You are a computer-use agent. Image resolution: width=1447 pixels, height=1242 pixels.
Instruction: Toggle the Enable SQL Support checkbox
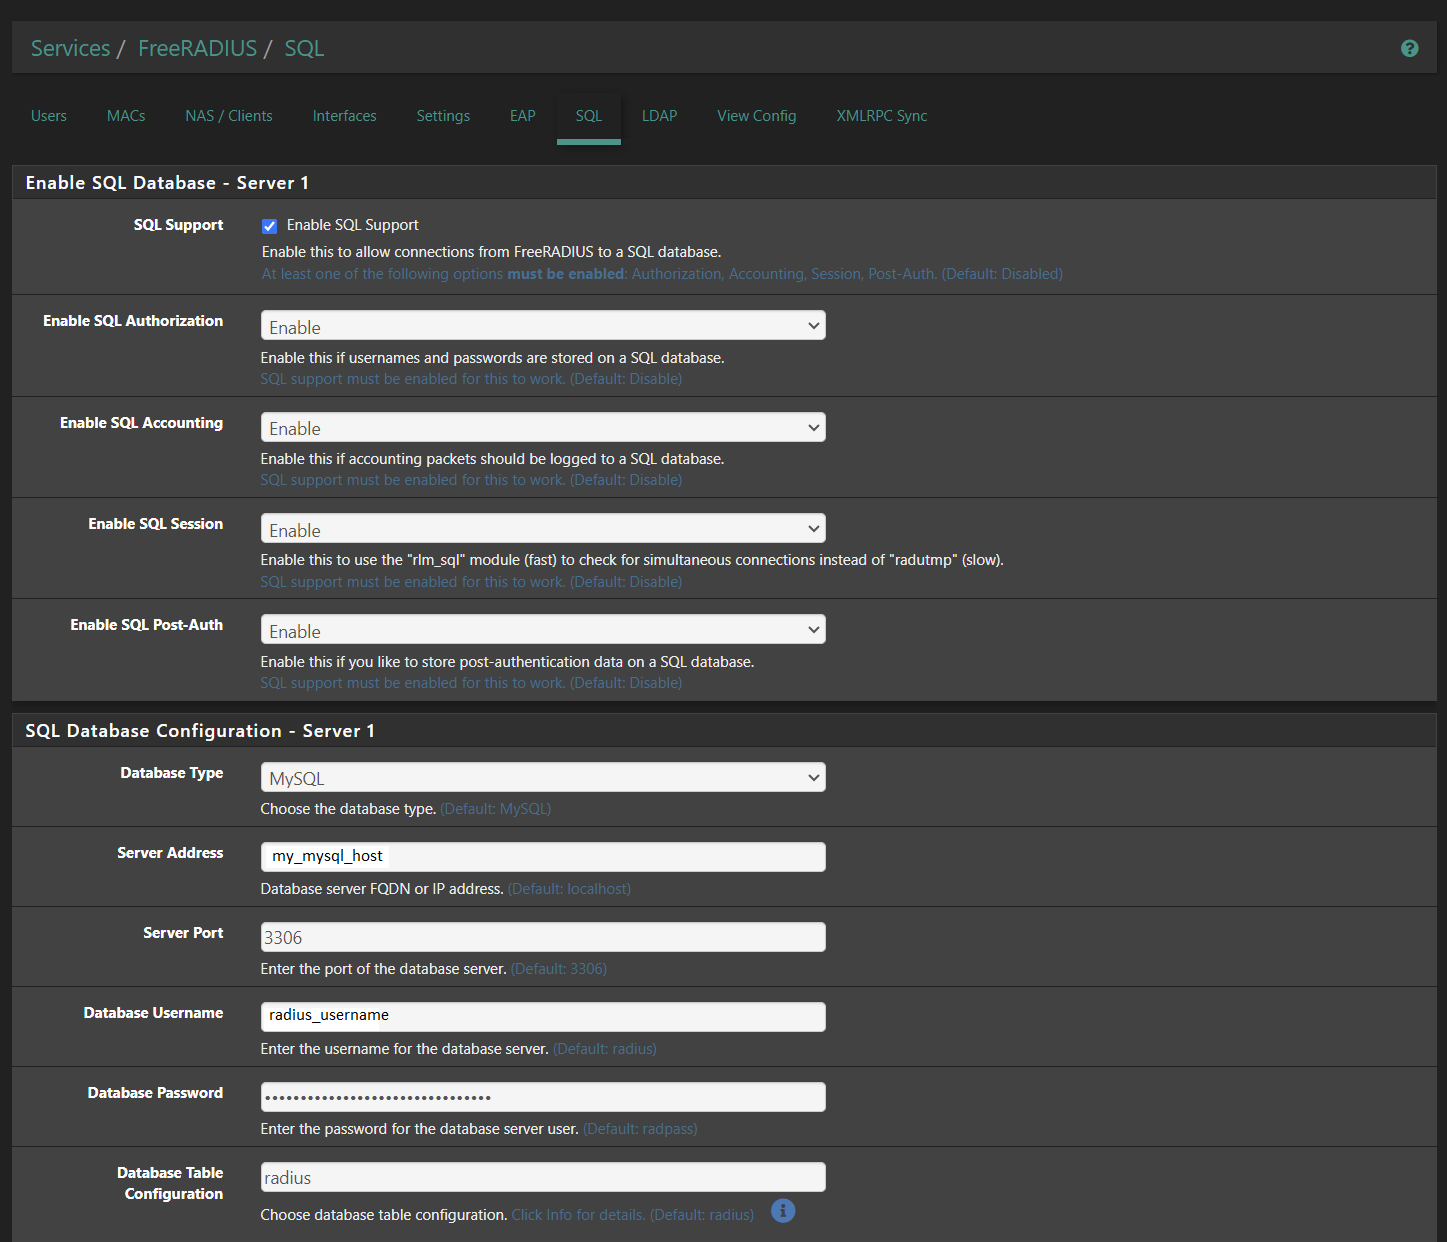point(269,226)
